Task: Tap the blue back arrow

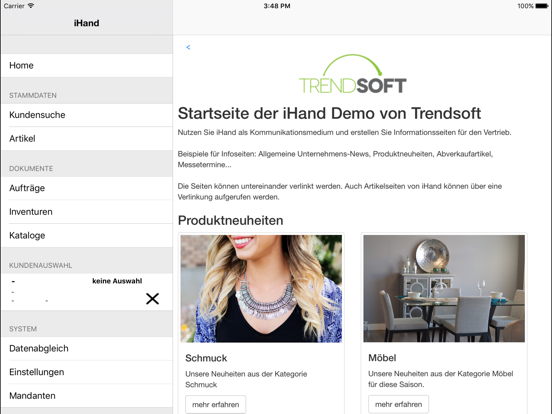Action: [188, 47]
